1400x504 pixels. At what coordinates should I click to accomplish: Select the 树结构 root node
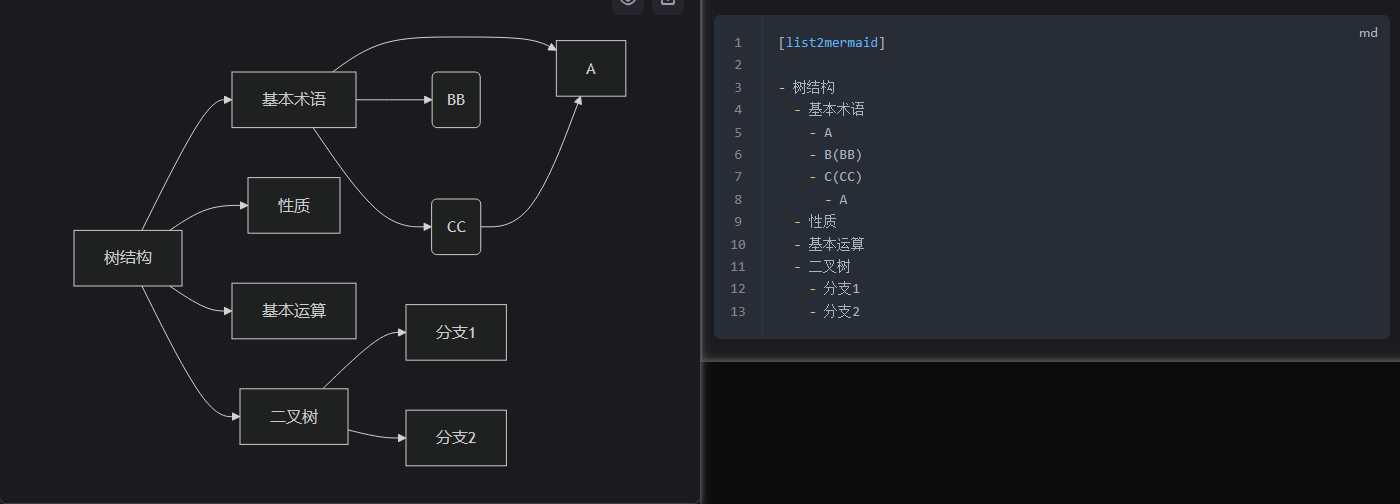(128, 258)
